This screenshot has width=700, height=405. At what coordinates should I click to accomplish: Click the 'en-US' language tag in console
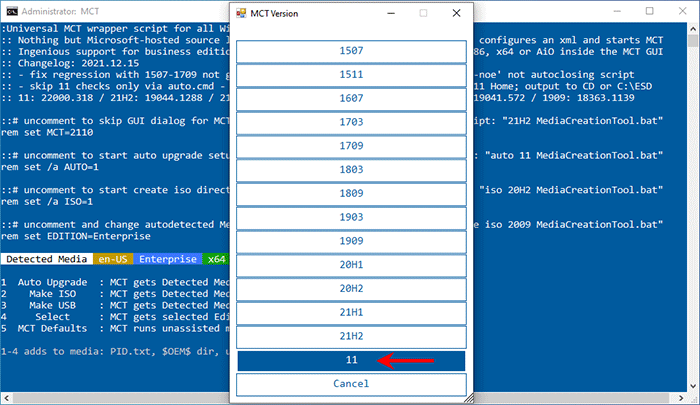point(113,259)
